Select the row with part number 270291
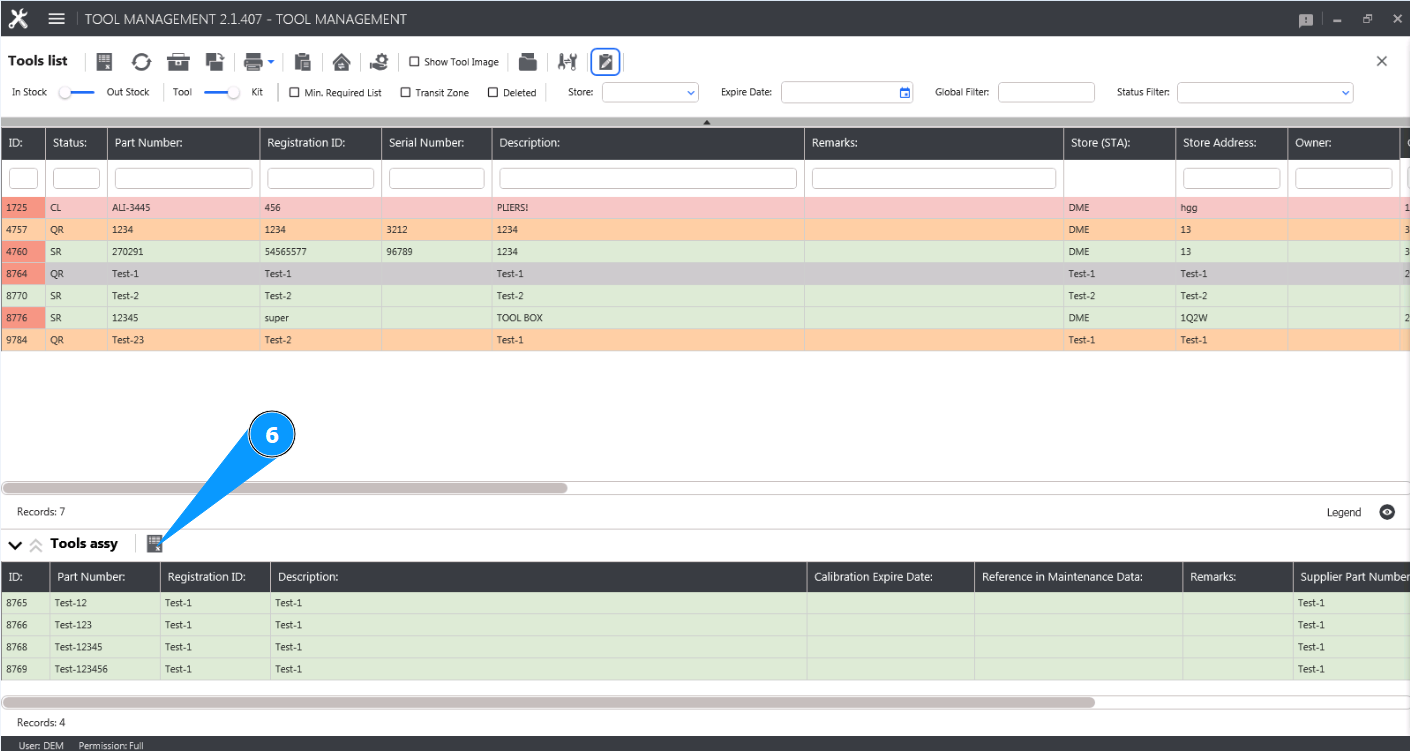 (705, 252)
